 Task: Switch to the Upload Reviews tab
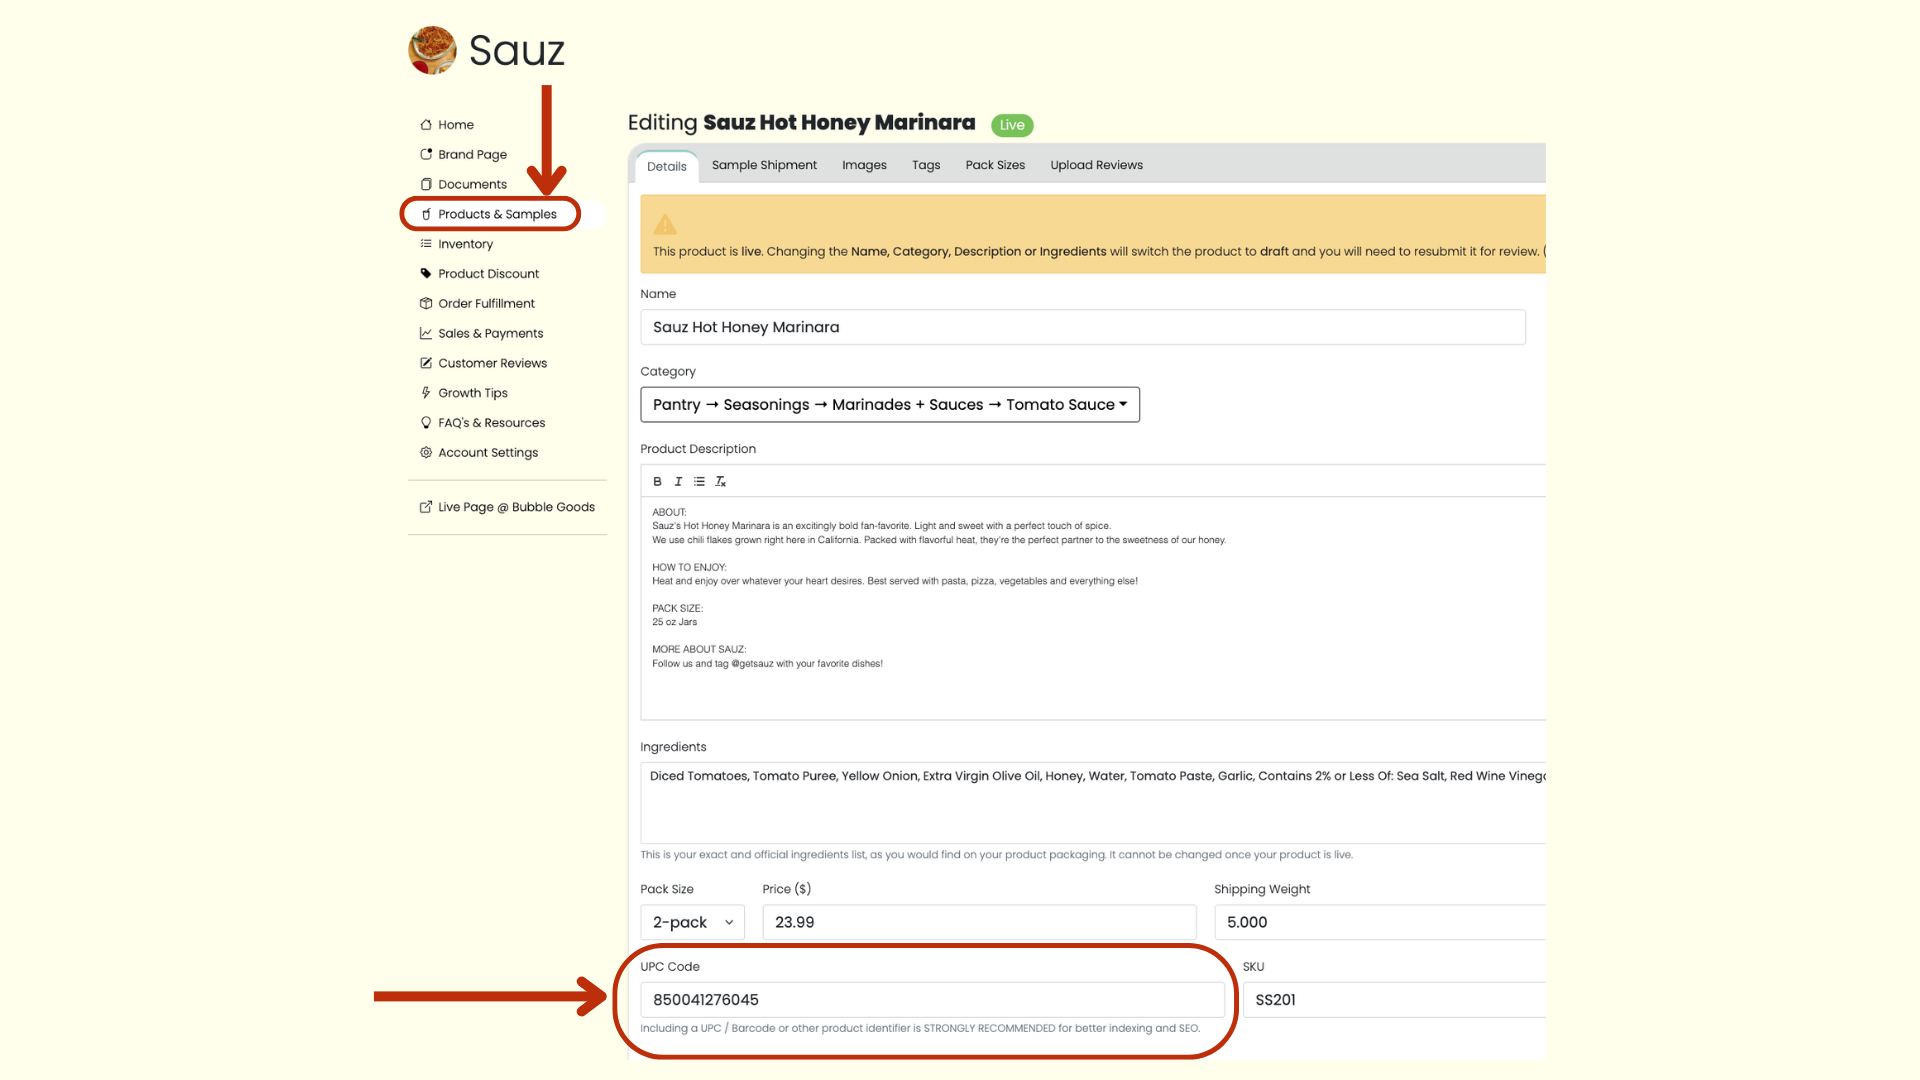1096,166
